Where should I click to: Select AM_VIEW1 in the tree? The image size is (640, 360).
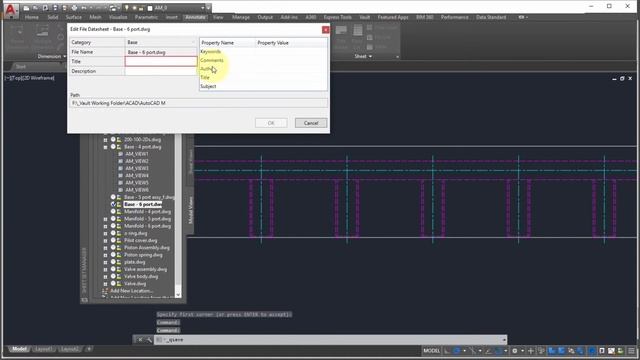(137, 154)
